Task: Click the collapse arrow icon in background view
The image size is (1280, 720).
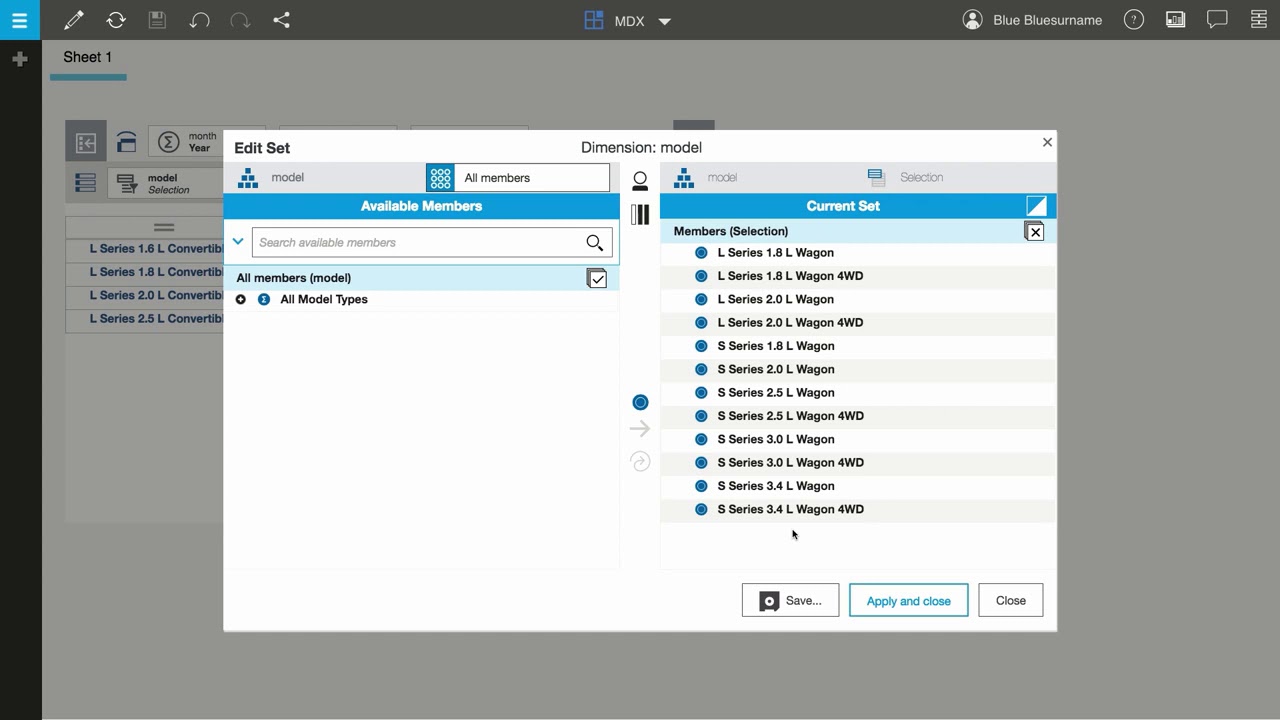Action: click(x=86, y=142)
